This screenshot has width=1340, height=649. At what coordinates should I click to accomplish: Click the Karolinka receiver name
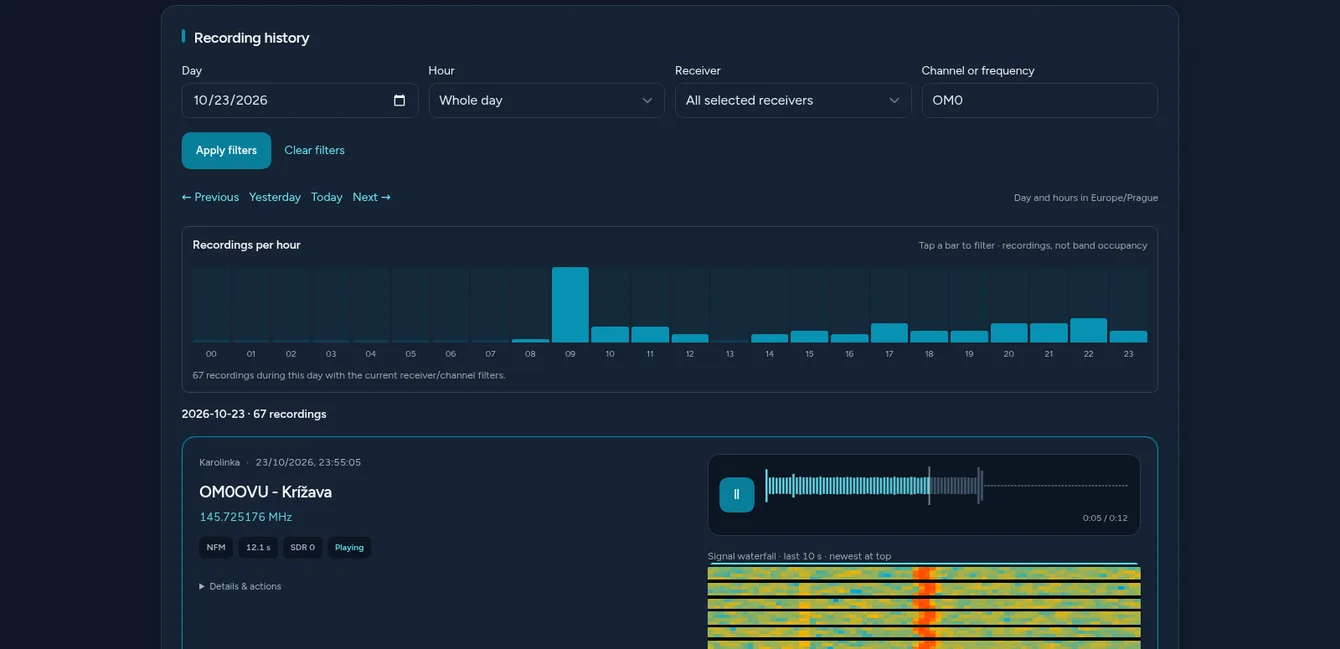[219, 462]
